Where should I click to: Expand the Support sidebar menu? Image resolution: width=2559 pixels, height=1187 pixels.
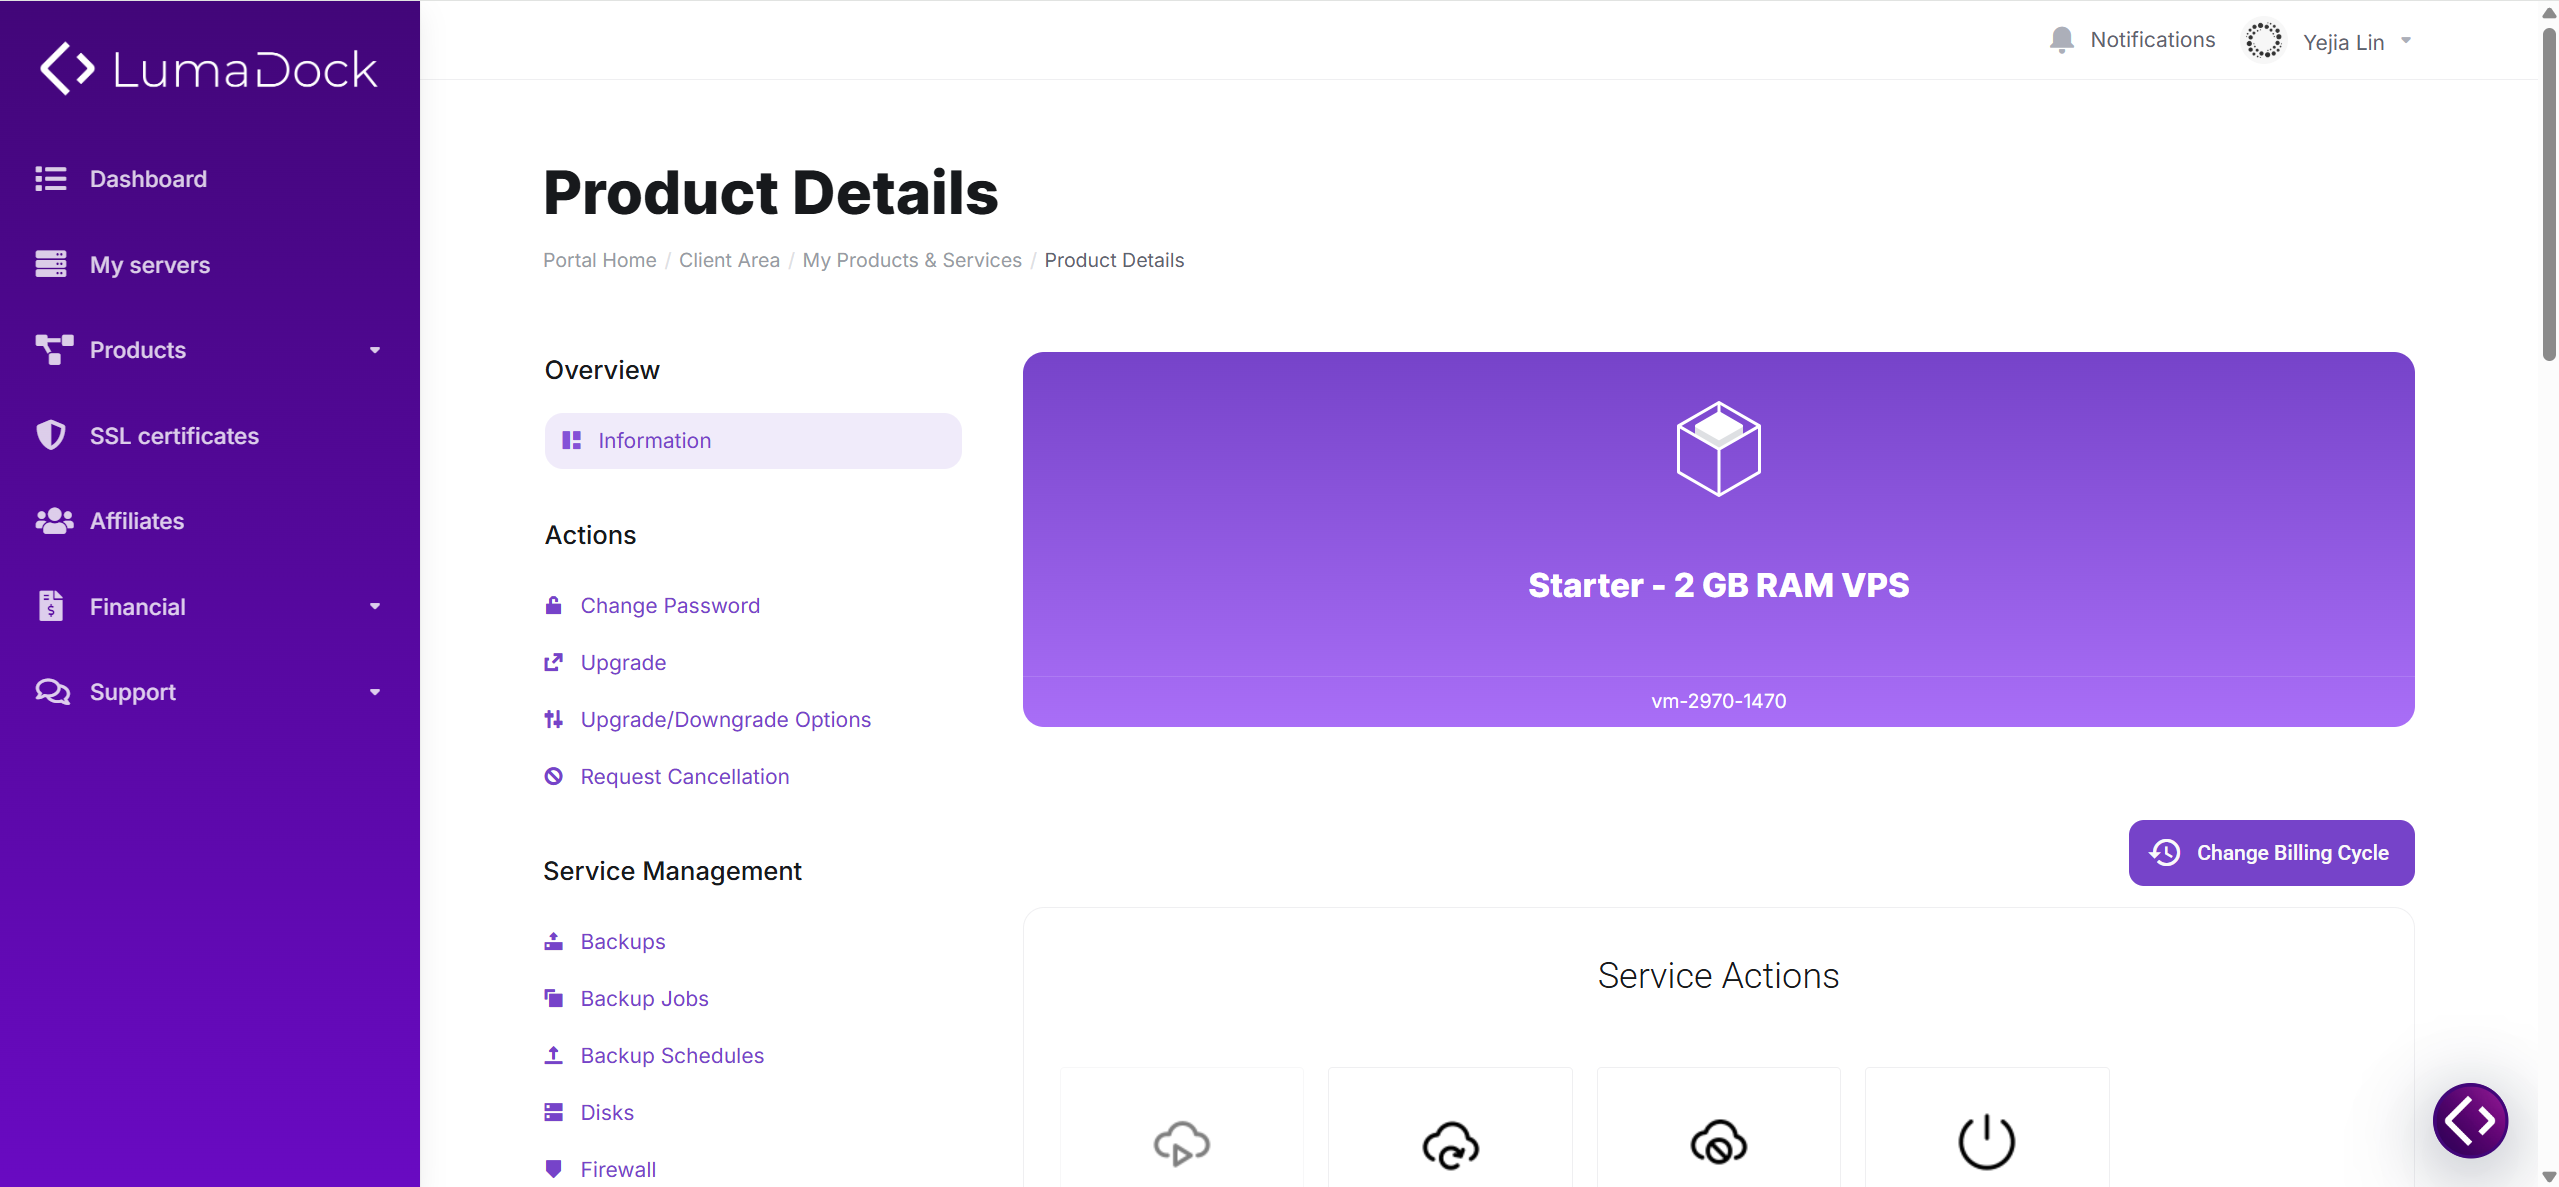209,692
